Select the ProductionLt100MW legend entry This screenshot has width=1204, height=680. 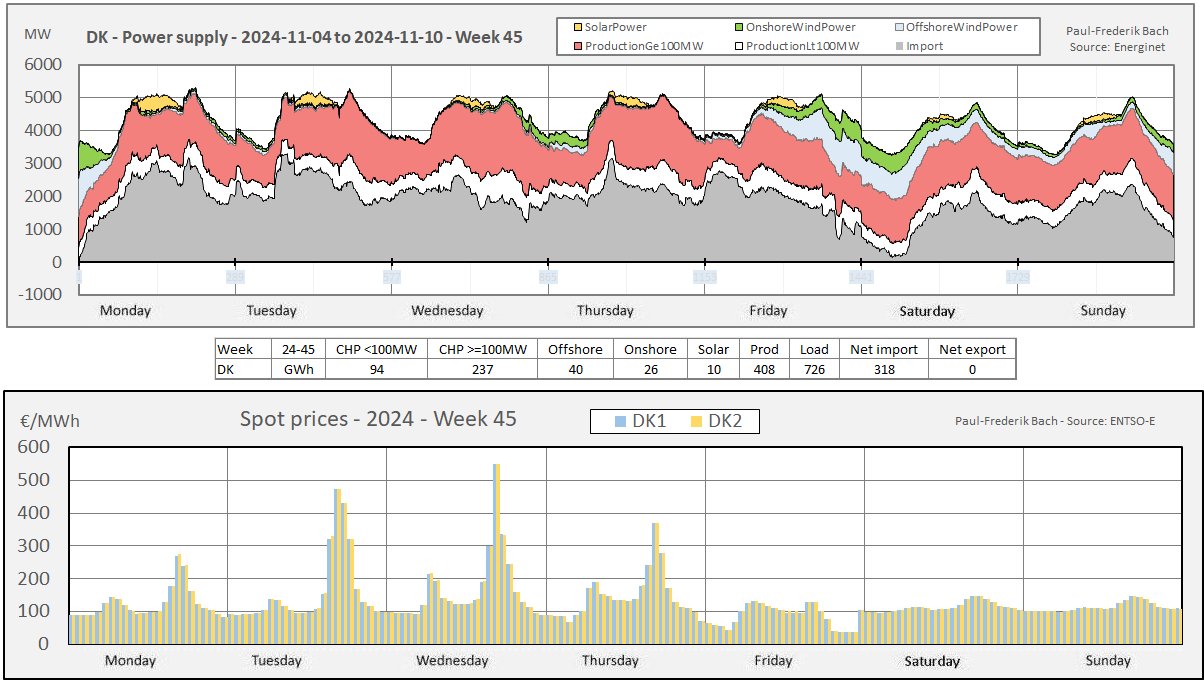point(801,46)
